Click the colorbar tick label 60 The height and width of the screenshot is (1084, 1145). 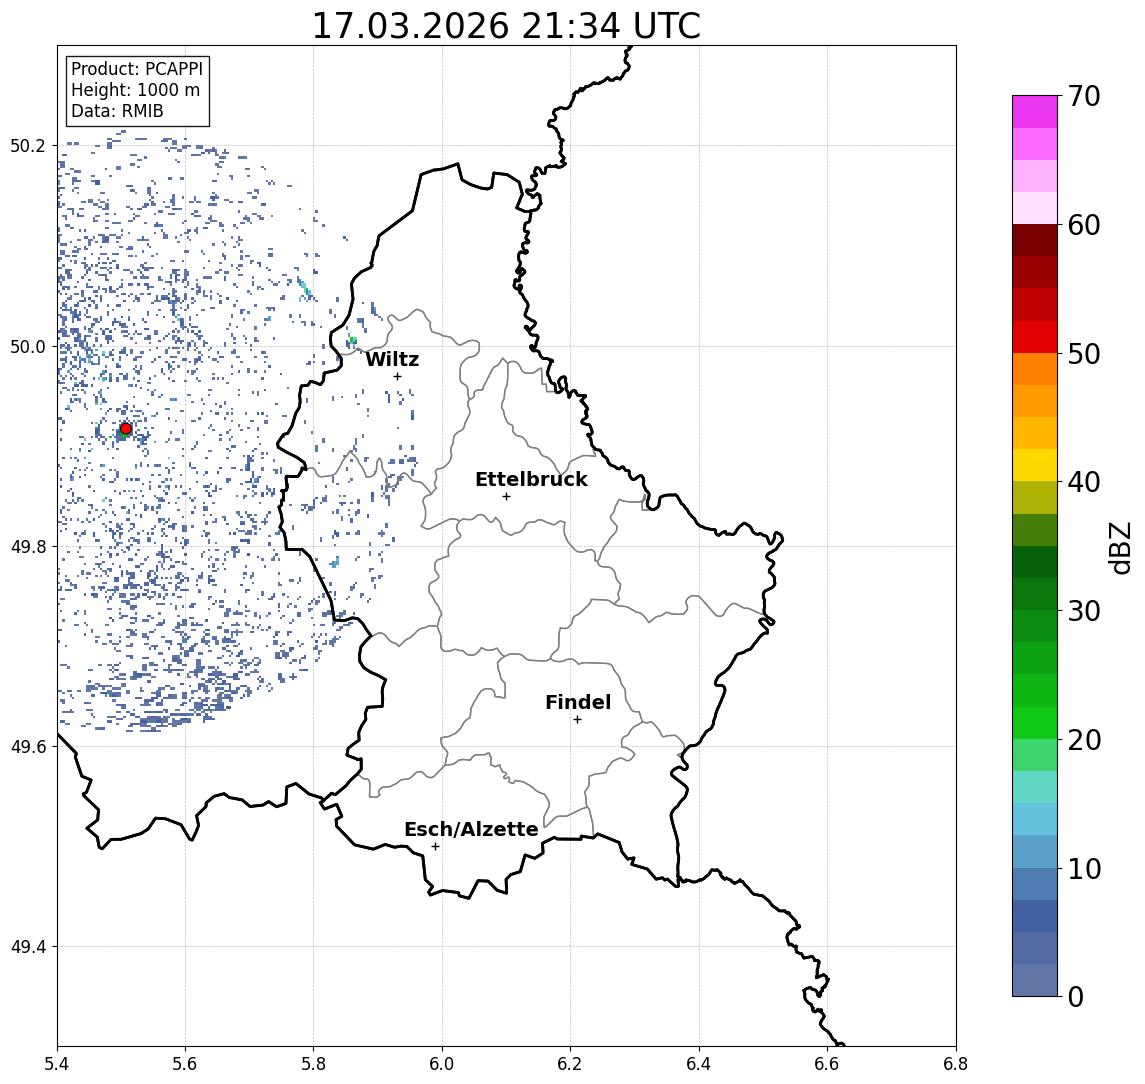[1084, 226]
